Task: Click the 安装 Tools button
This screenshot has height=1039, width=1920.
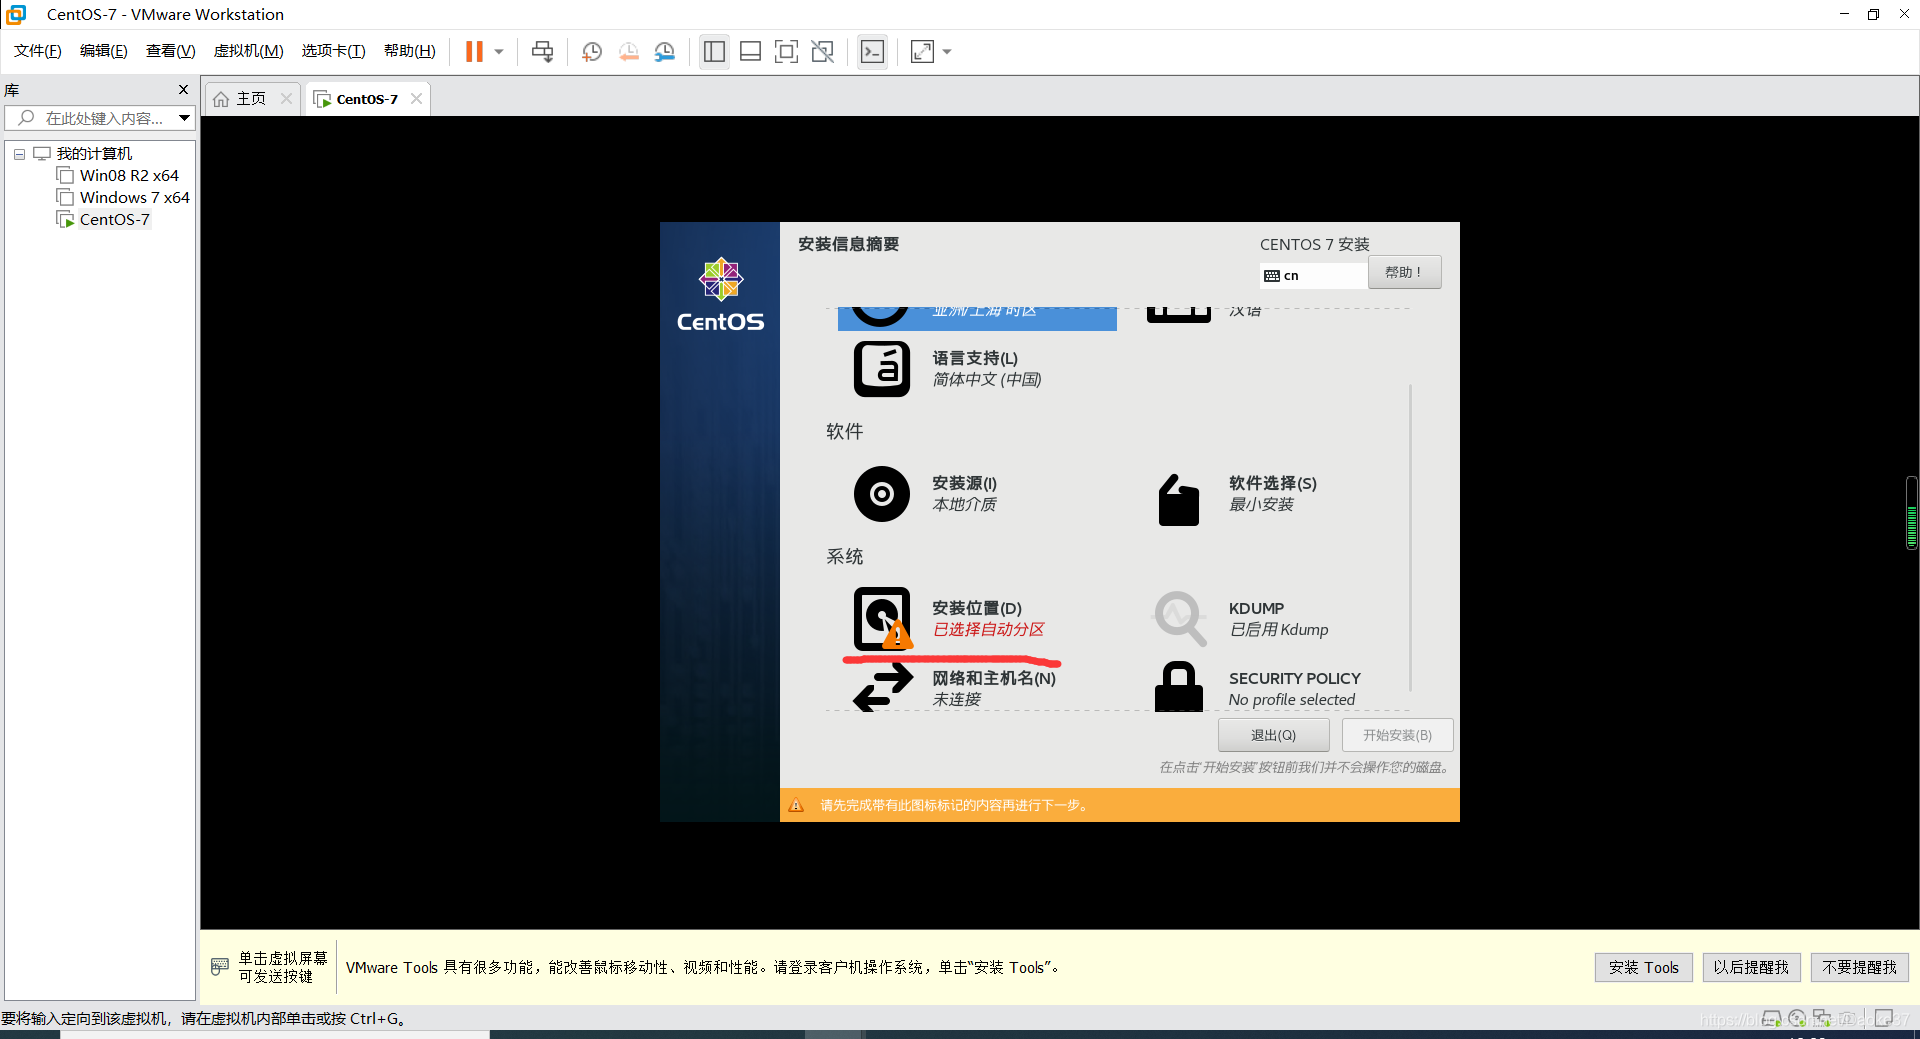Action: point(1643,967)
